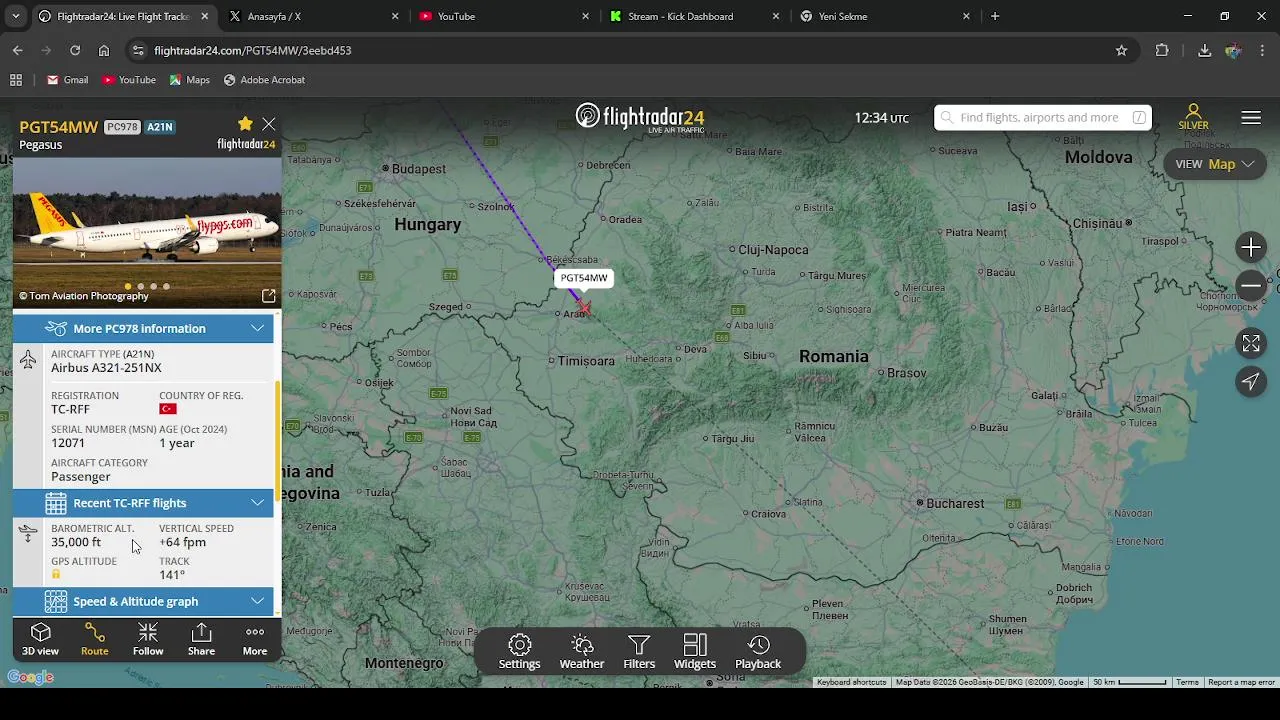
Task: Open the aircraft photo in new window
Action: [269, 296]
